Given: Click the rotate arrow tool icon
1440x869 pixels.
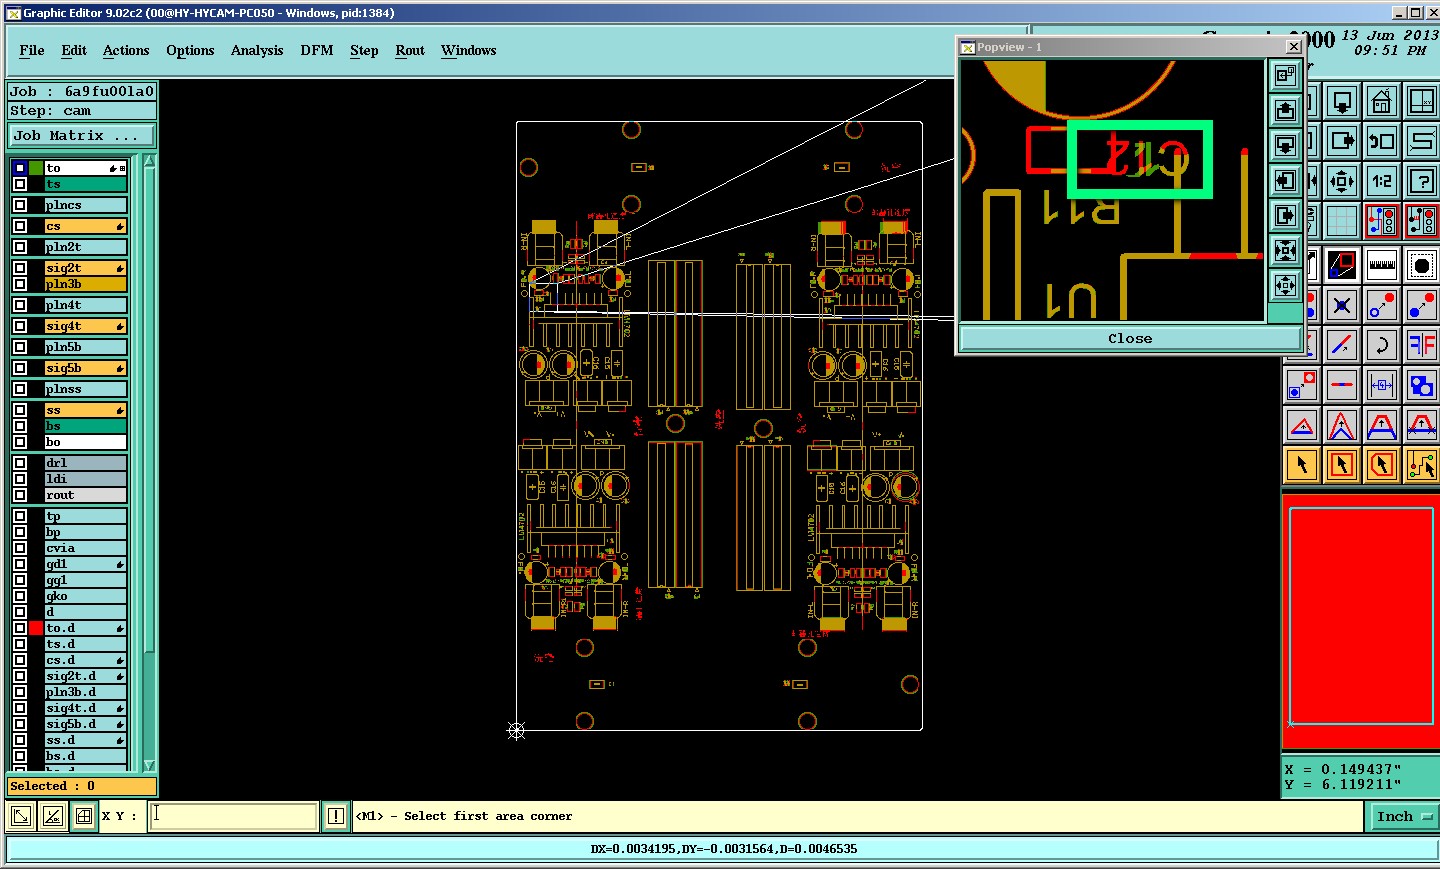Looking at the screenshot, I should pos(1381,345).
